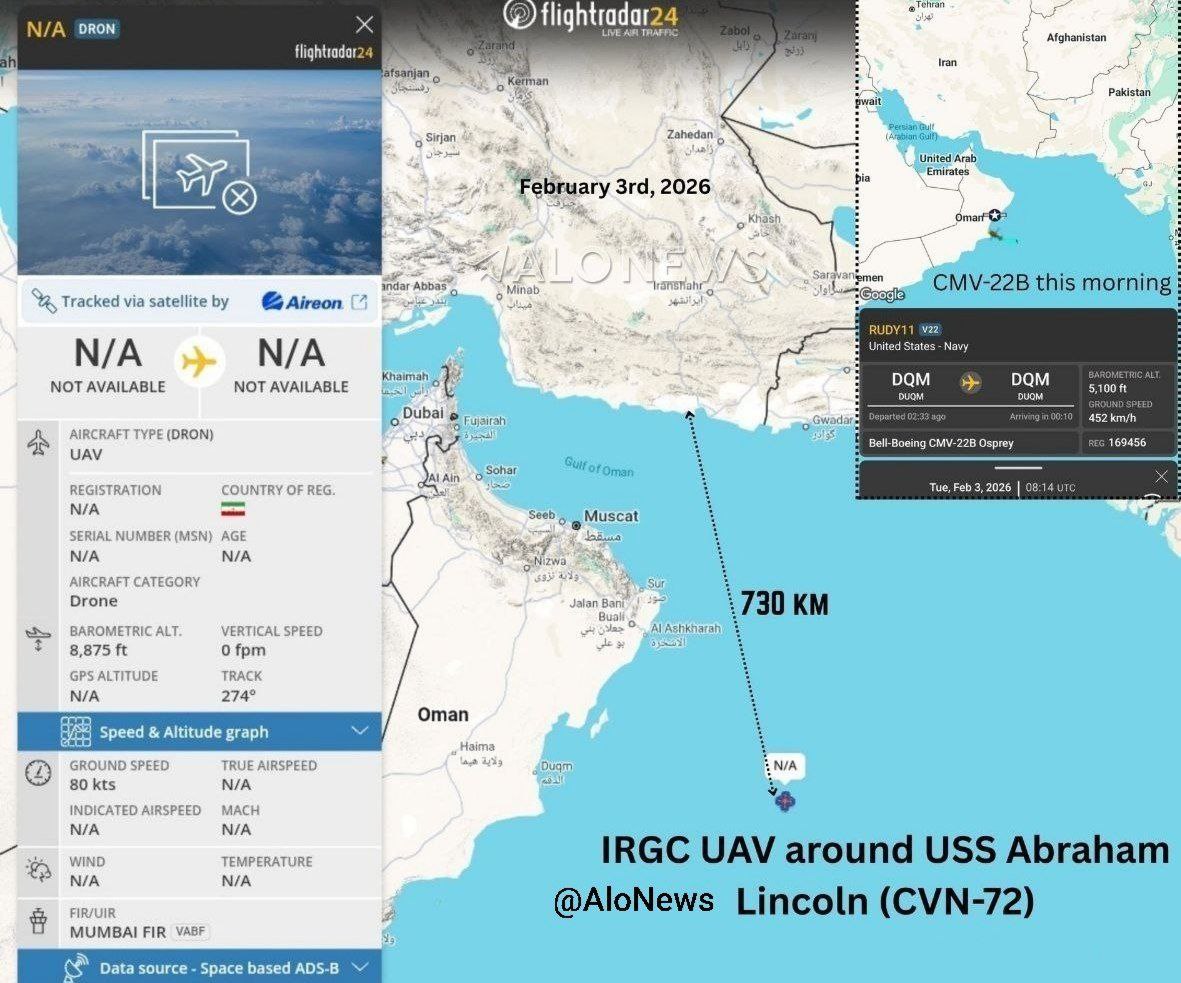Image resolution: width=1181 pixels, height=983 pixels.
Task: Expand the Data source - Space based ADS-B section
Action: [360, 967]
